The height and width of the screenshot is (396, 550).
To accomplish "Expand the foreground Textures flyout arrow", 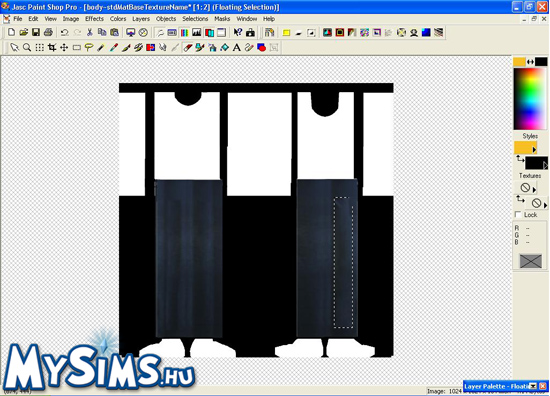I will (x=534, y=190).
